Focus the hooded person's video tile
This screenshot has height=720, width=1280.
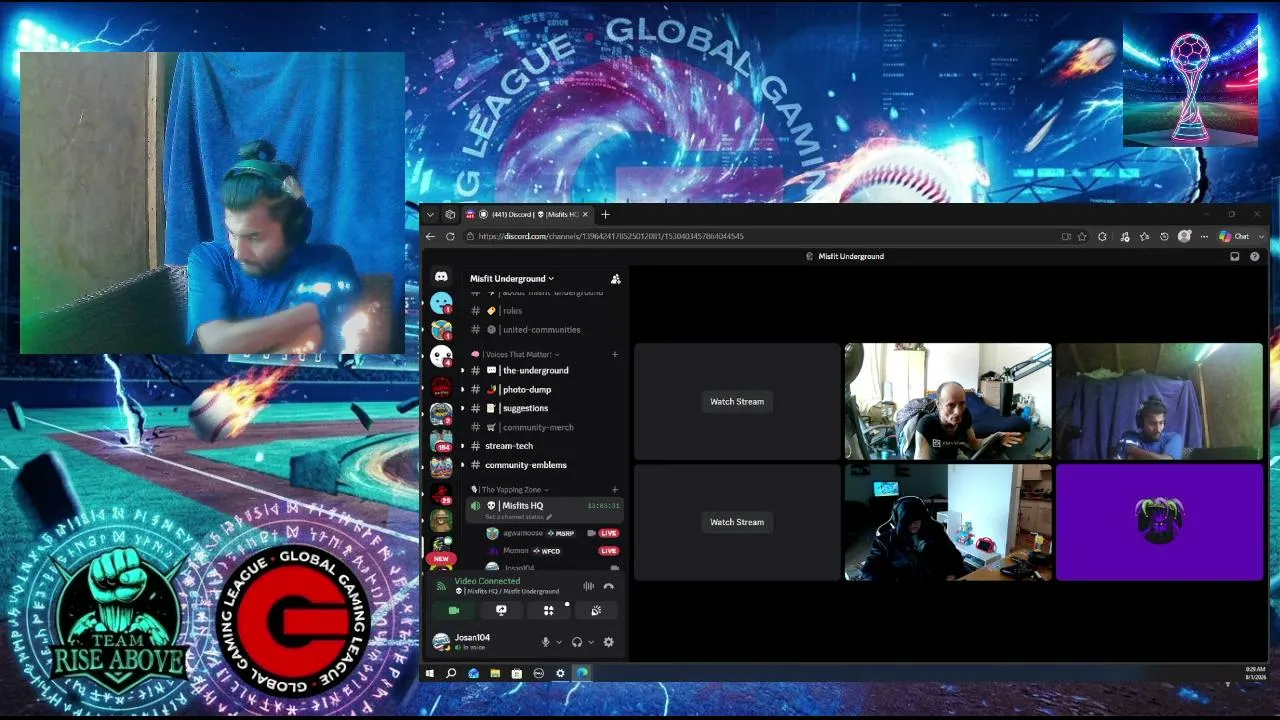(948, 522)
